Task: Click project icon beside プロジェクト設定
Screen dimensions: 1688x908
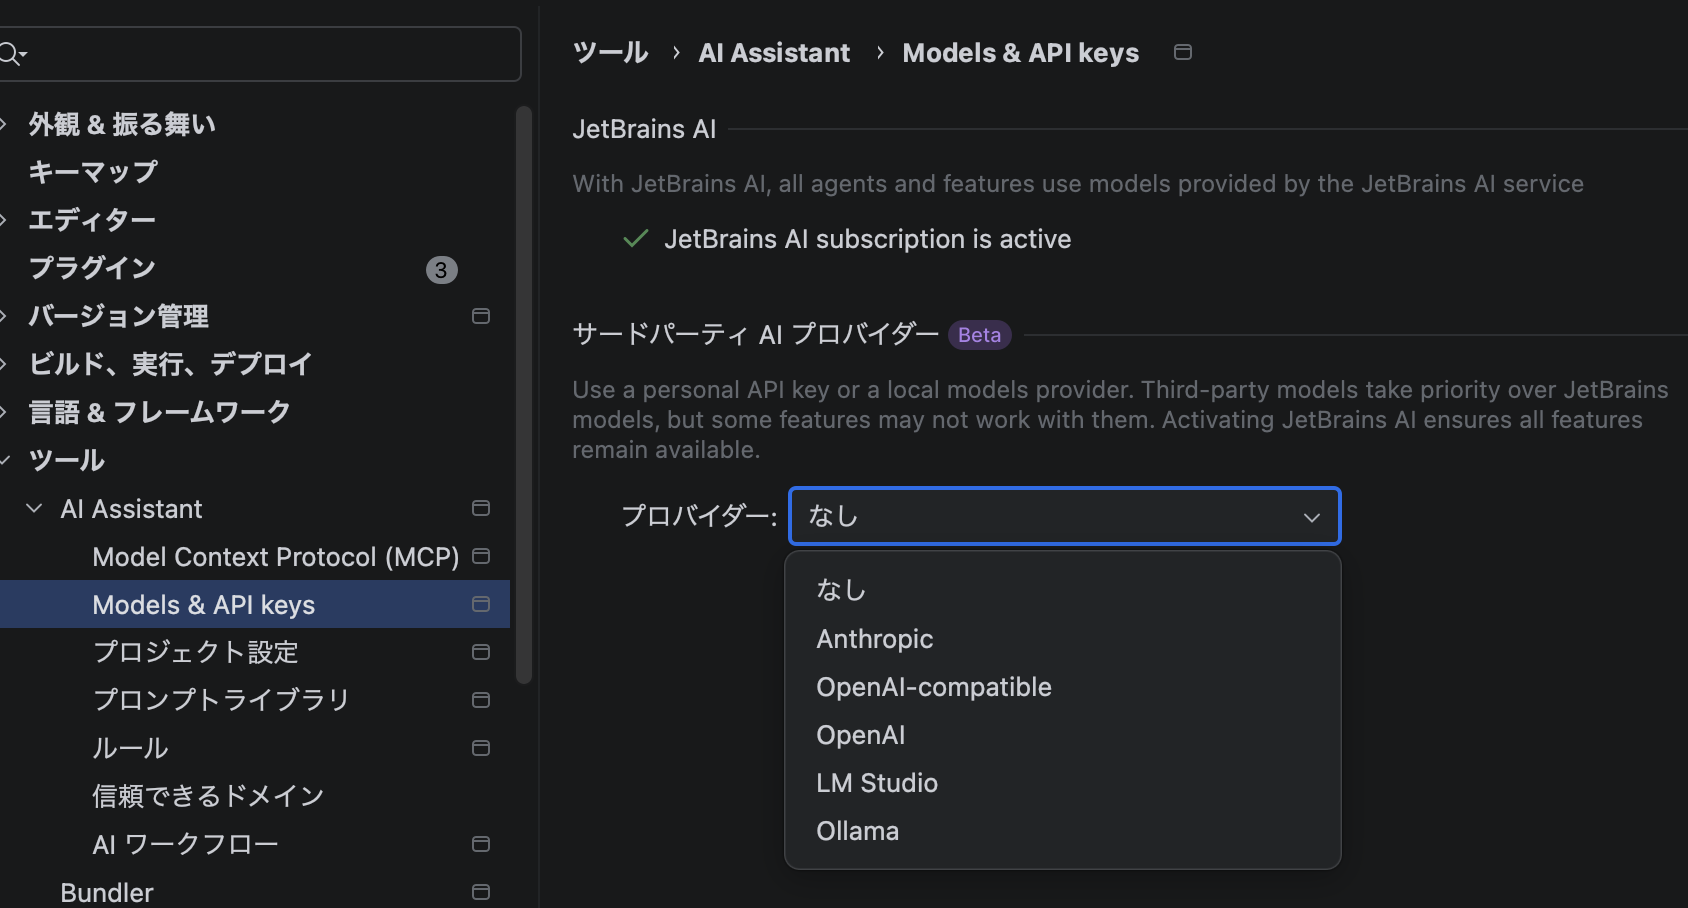Action: [480, 652]
